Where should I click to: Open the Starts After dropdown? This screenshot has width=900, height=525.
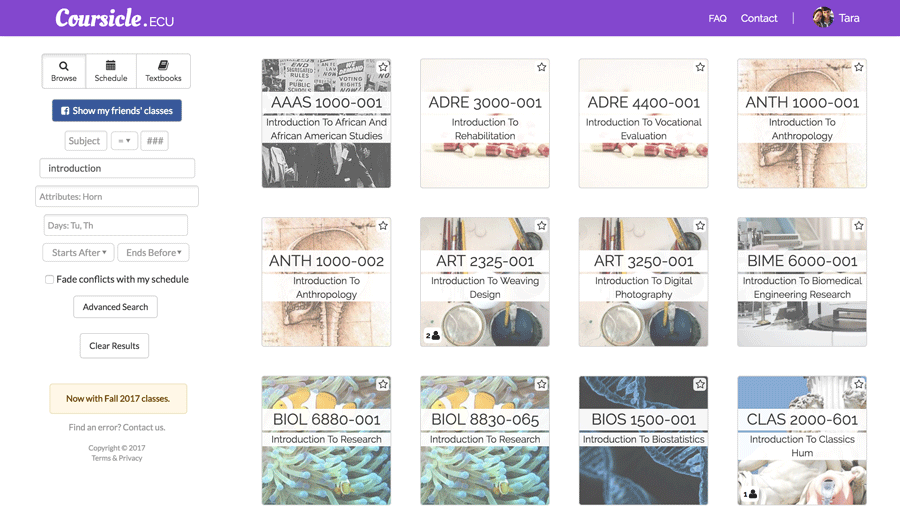click(x=78, y=253)
